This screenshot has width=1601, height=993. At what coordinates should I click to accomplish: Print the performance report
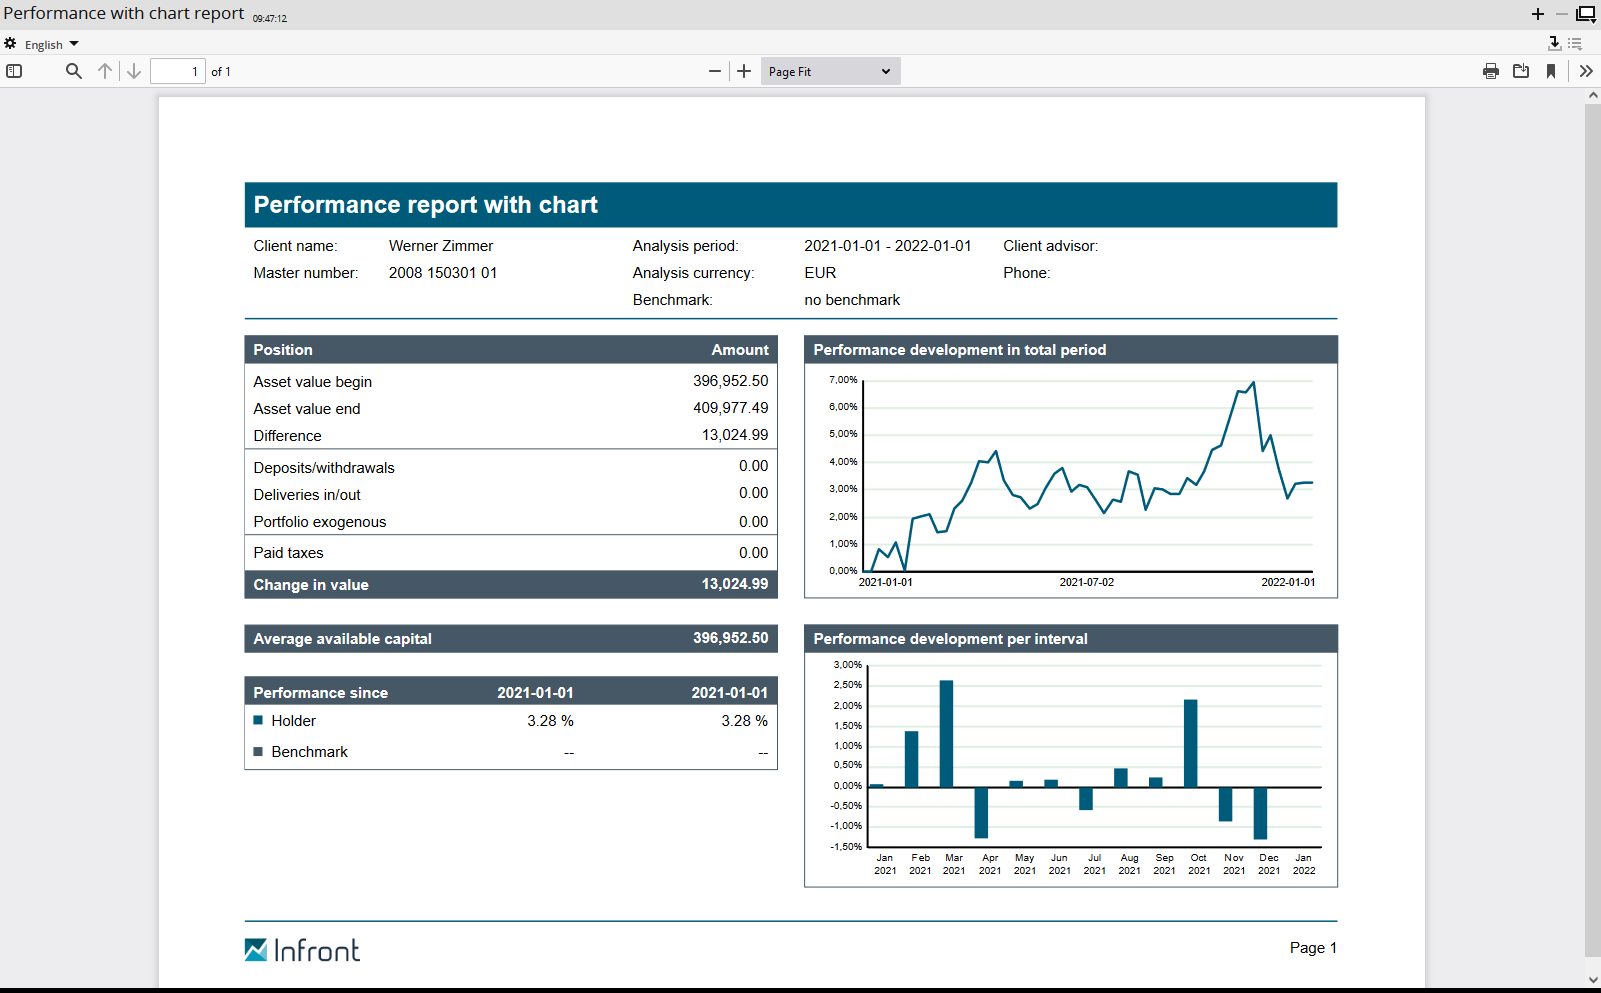(1490, 71)
